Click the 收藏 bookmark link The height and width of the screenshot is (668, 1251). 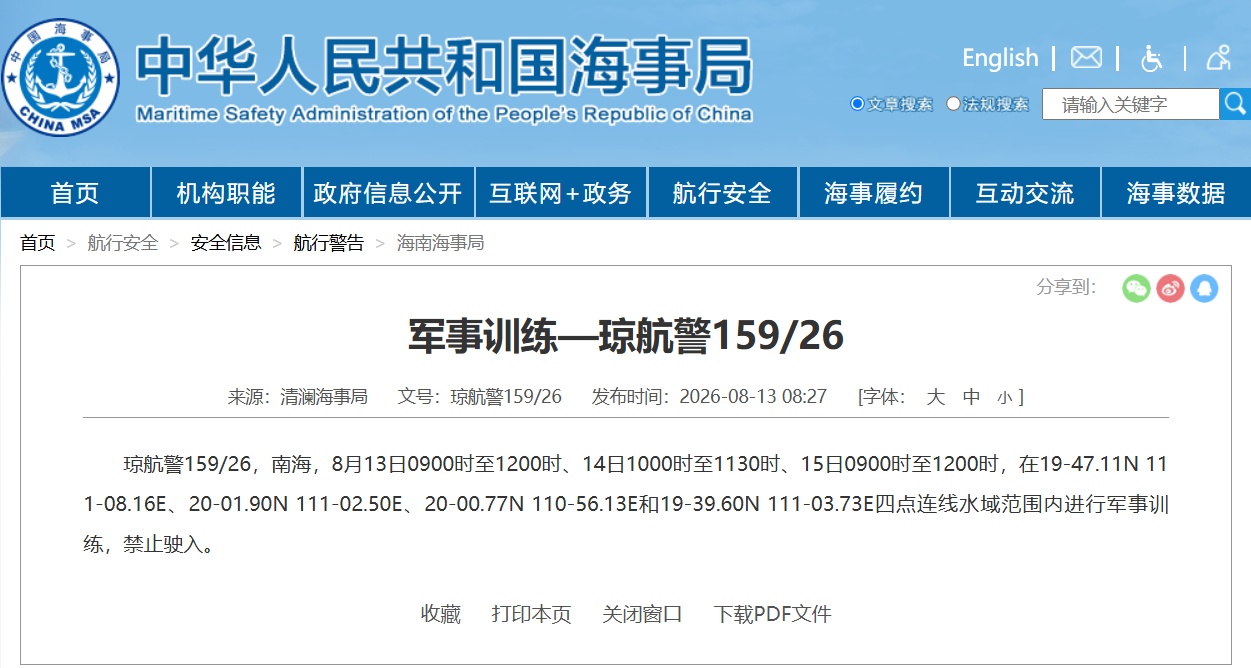(441, 614)
